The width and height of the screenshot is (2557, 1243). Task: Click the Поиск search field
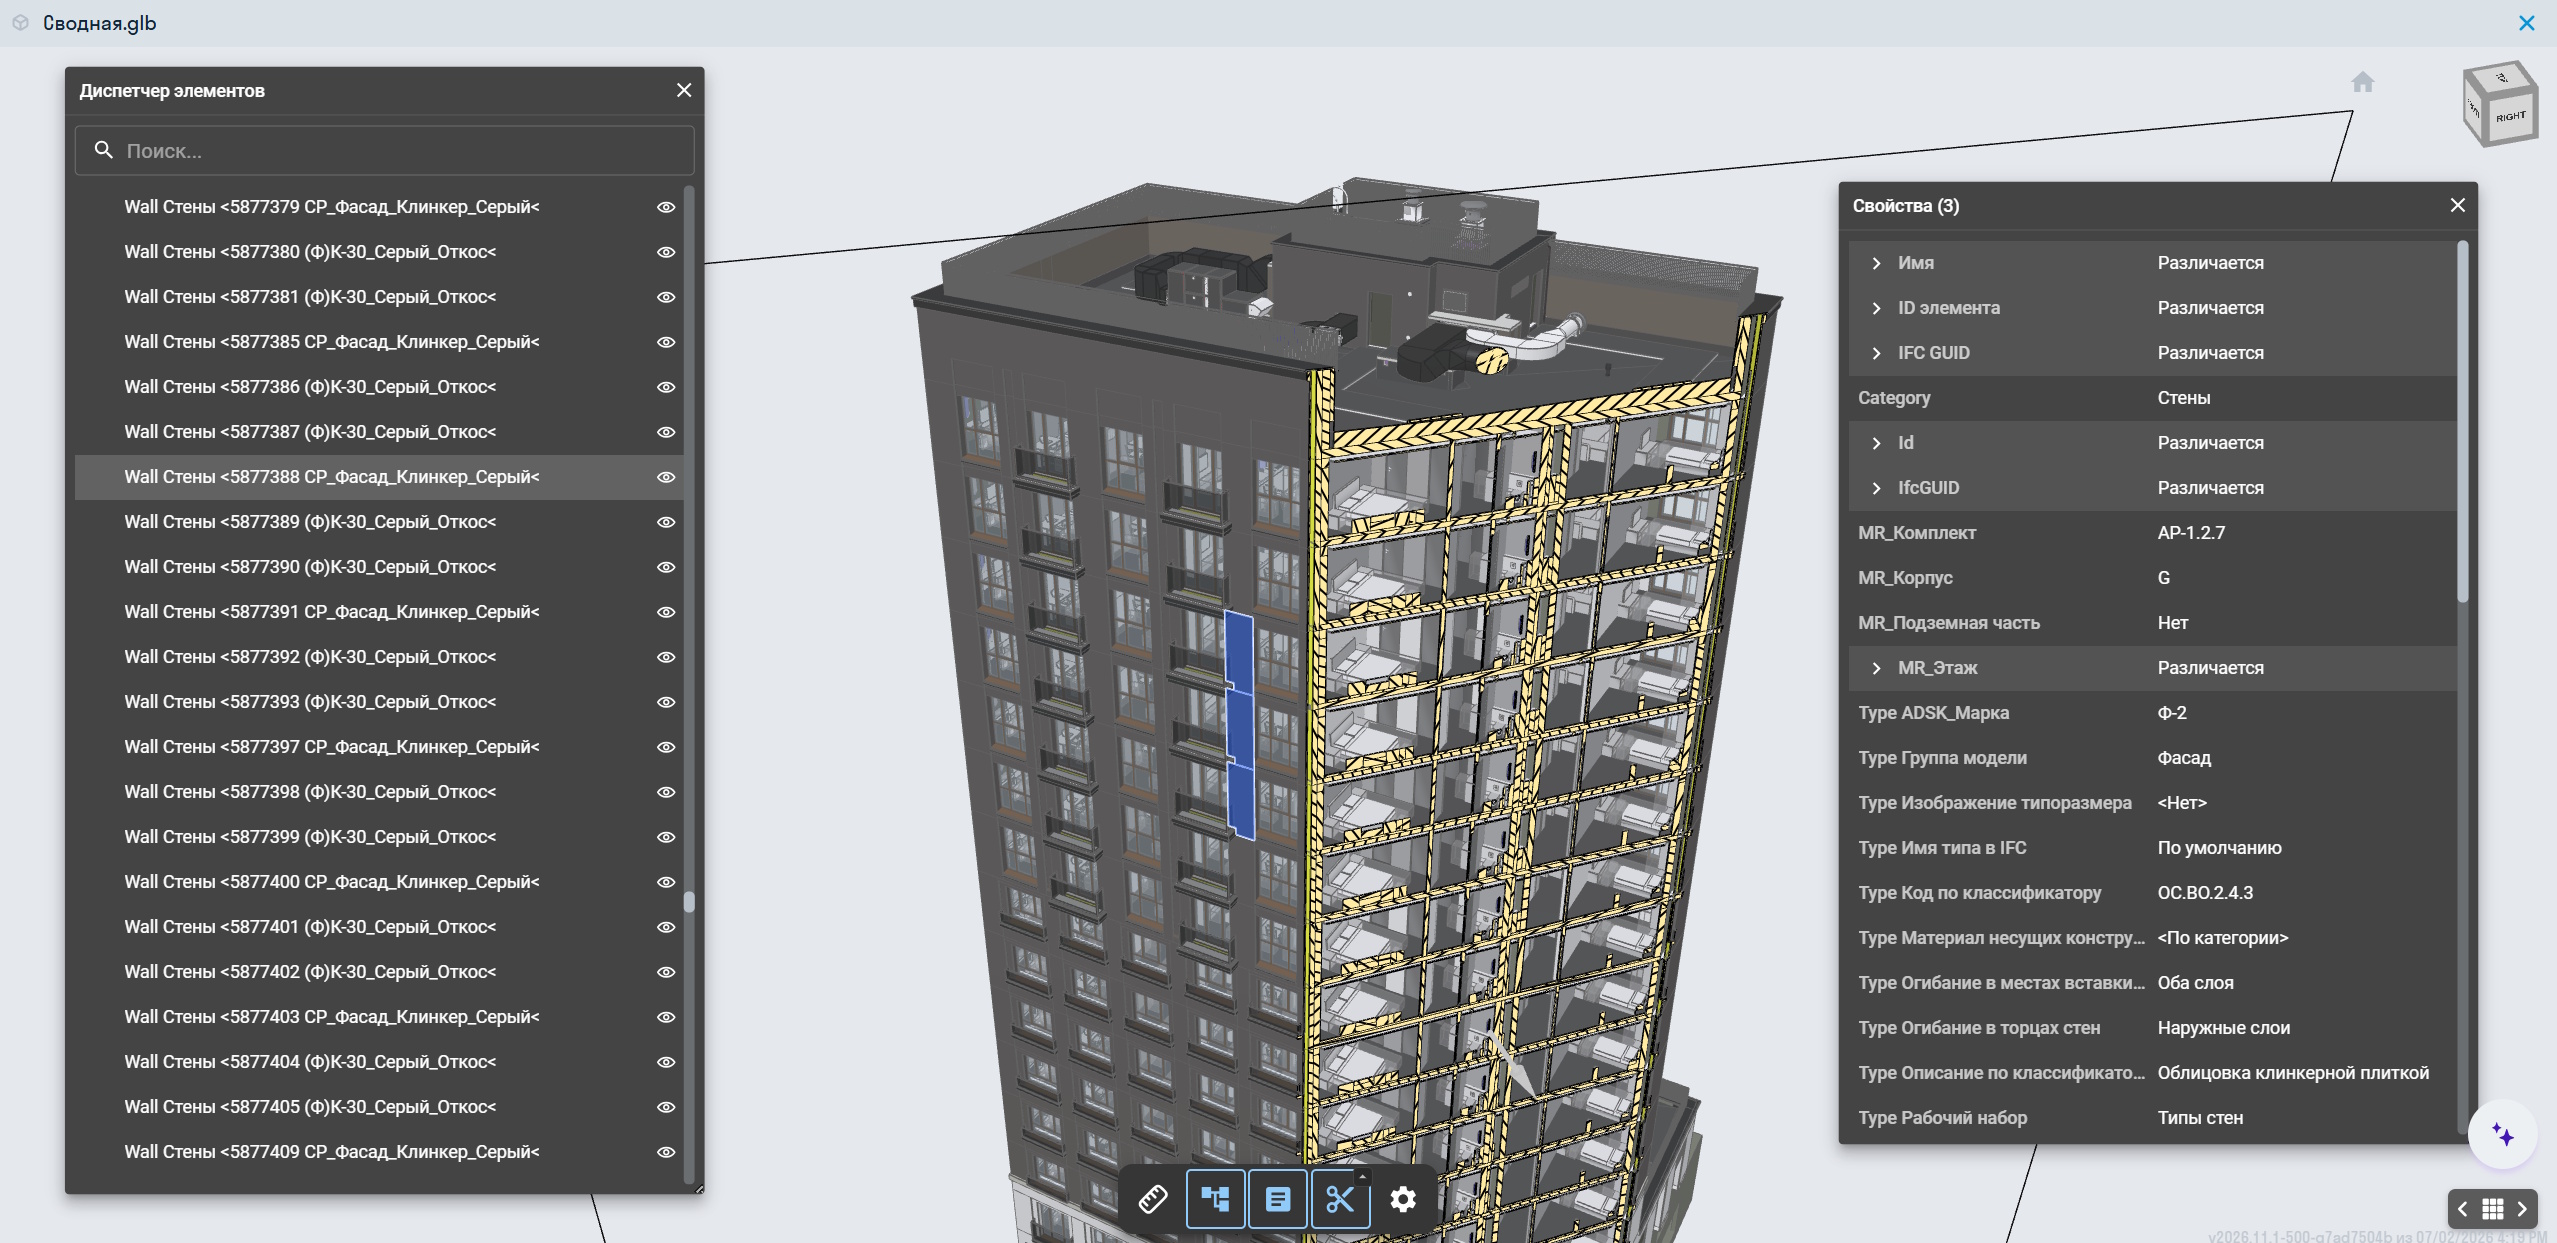click(x=384, y=150)
